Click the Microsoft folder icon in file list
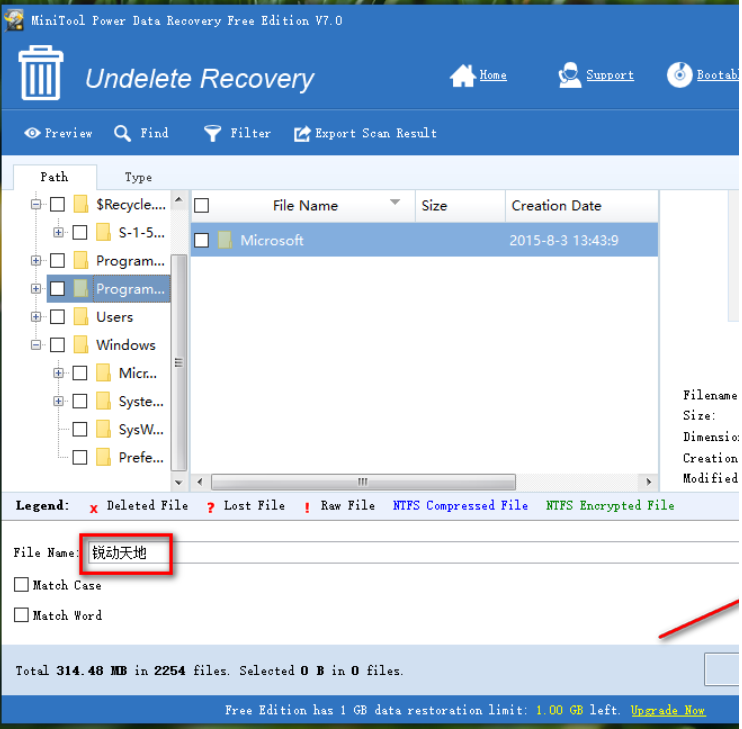742x729 pixels. [225, 240]
